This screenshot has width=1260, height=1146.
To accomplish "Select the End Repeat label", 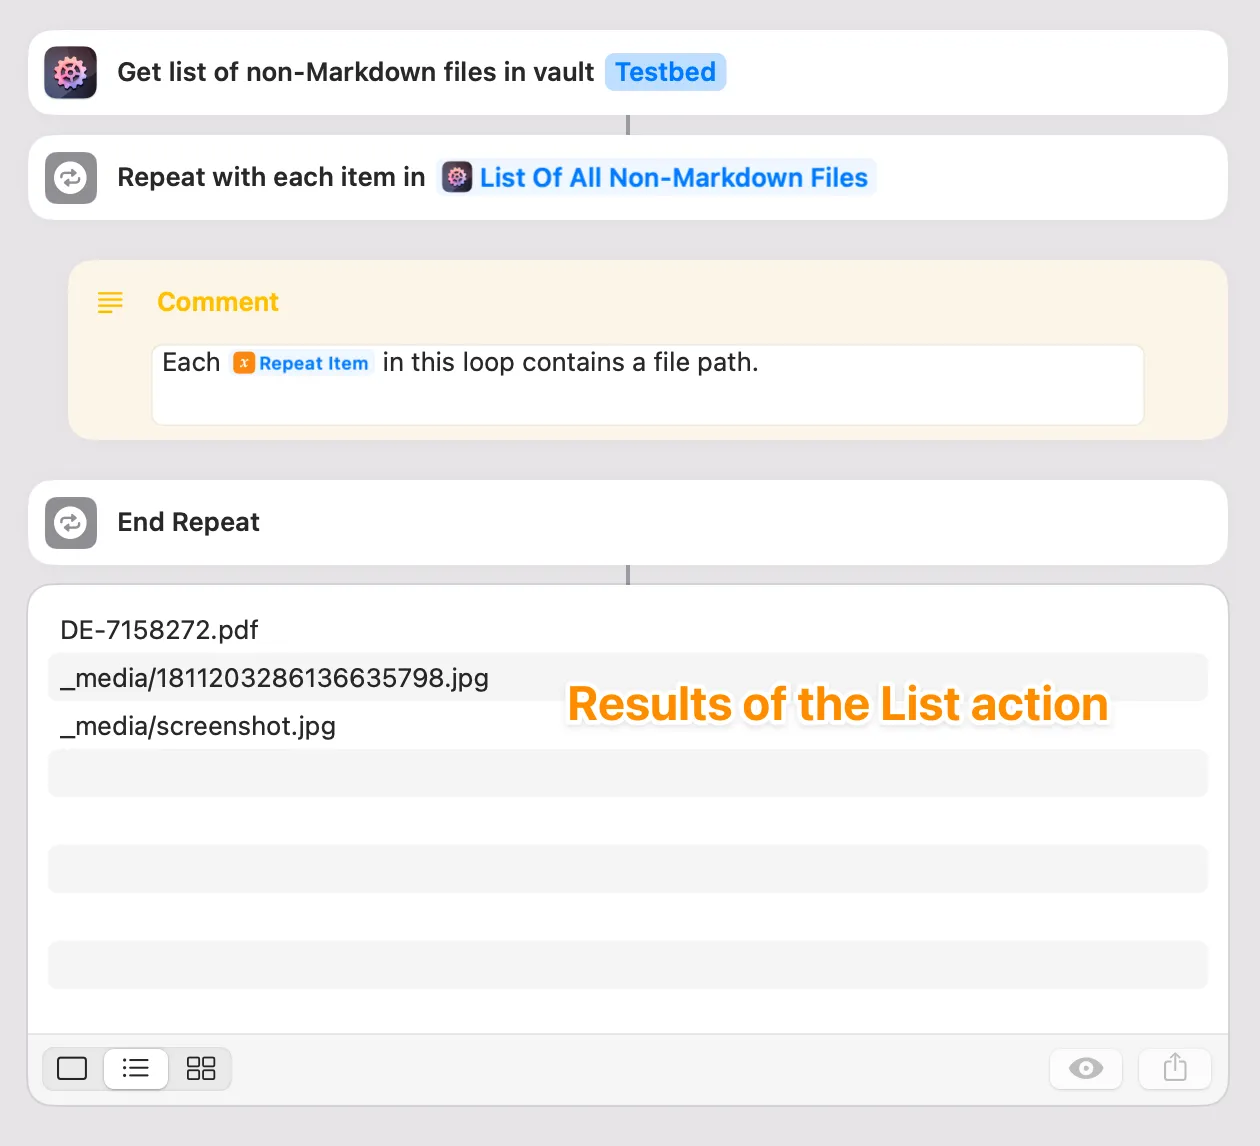I will [x=188, y=522].
